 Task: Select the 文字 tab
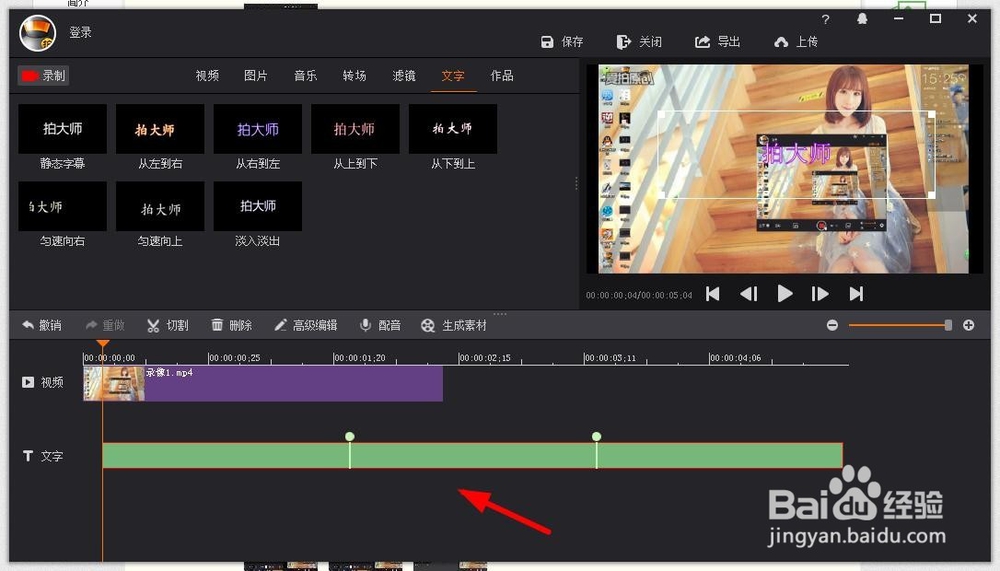[453, 75]
